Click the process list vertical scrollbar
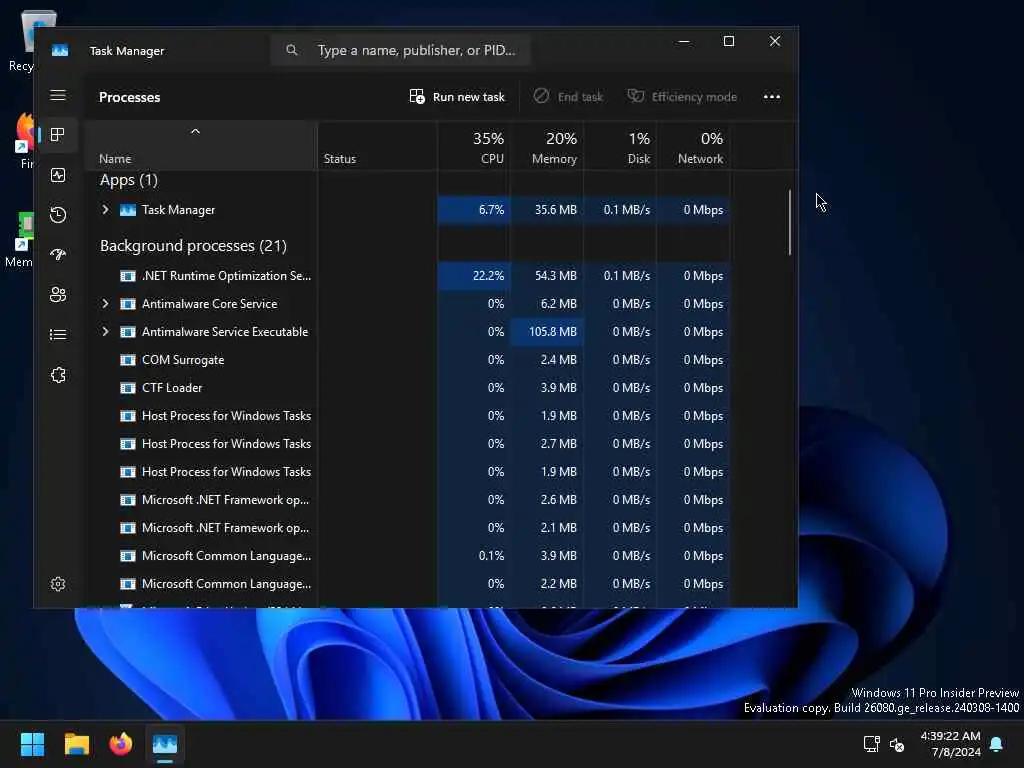 tap(790, 222)
